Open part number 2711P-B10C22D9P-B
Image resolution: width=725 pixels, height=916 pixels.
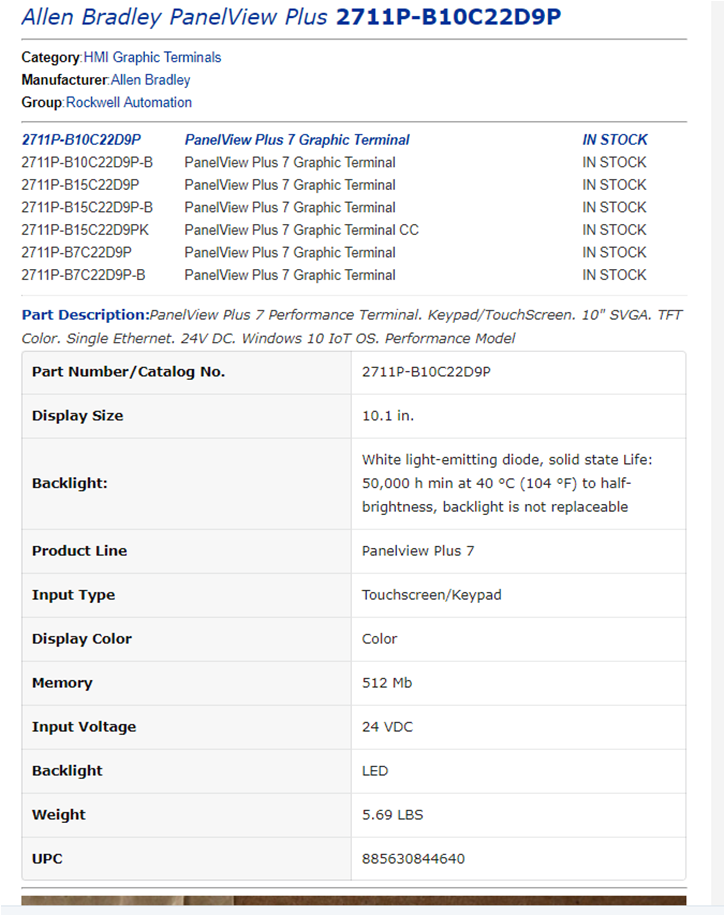[x=87, y=162]
